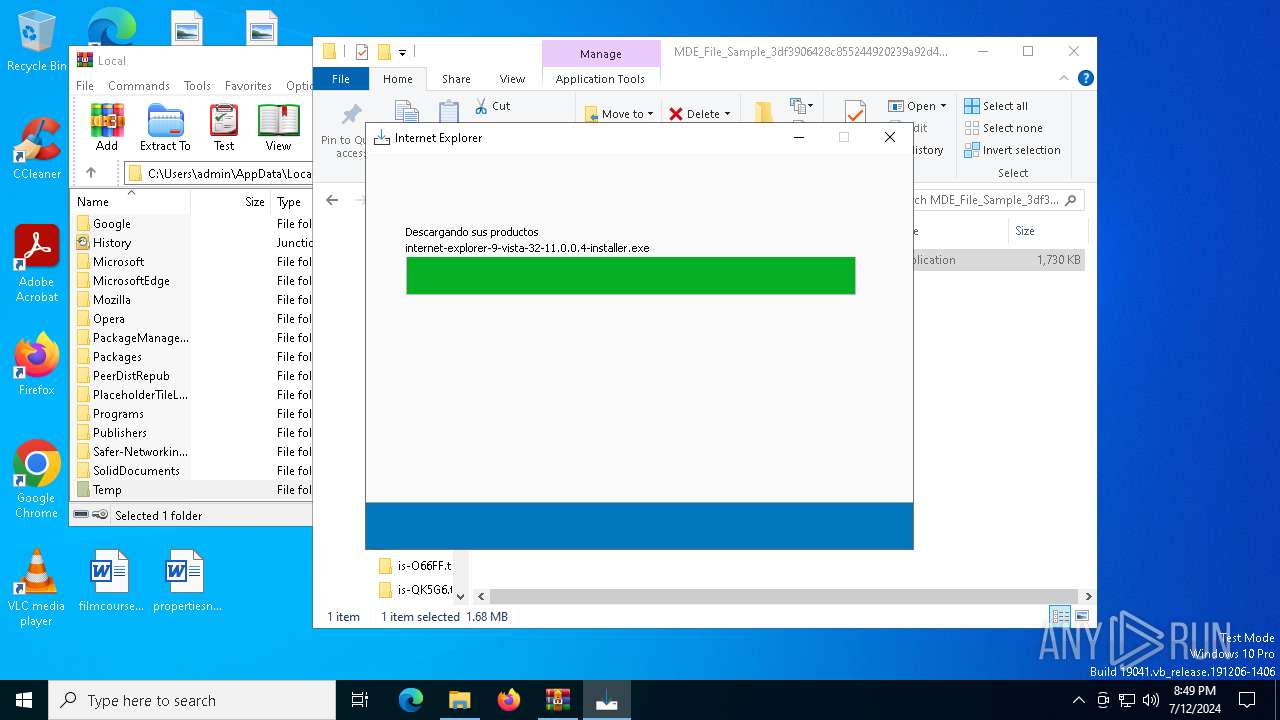Open Microsoft Edge from the taskbar
The width and height of the screenshot is (1280, 720).
point(411,700)
